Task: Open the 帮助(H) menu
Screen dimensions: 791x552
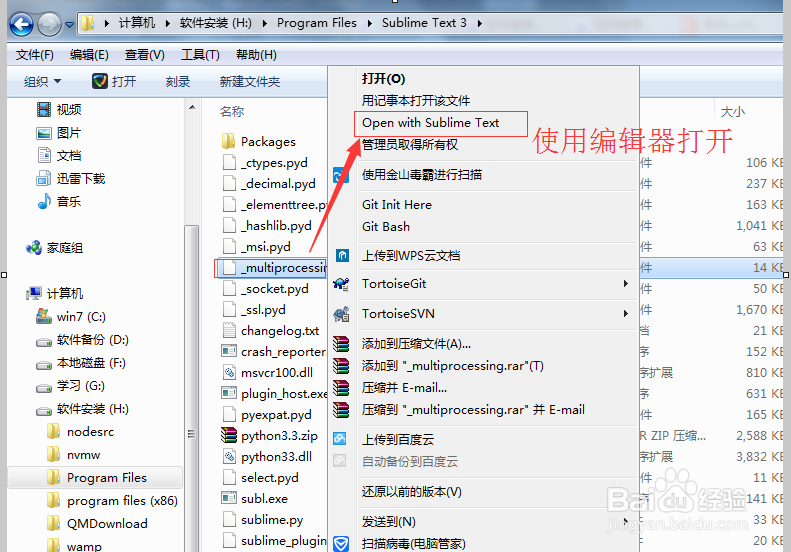Action: click(256, 54)
